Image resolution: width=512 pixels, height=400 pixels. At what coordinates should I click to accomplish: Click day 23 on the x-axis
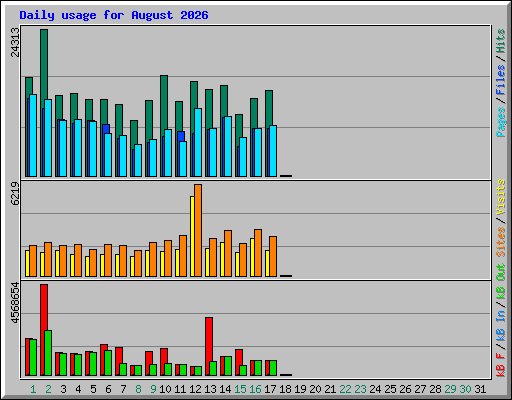360,389
